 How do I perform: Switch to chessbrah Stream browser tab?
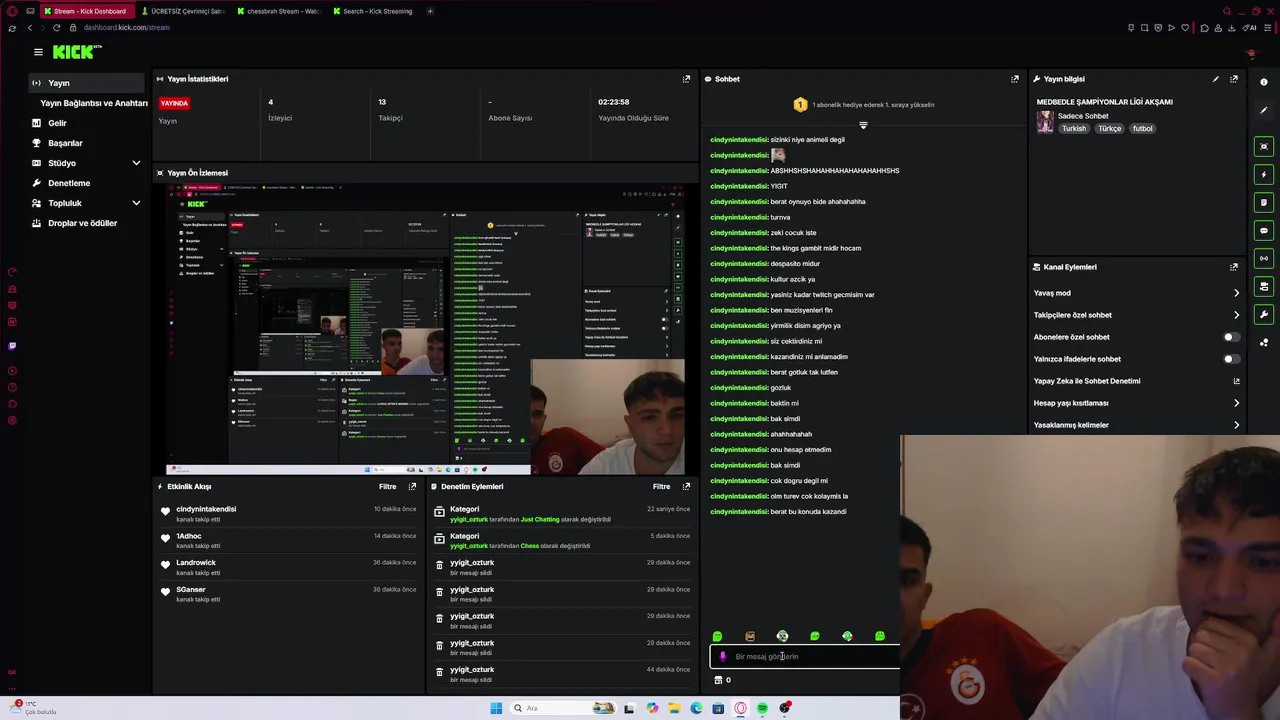pyautogui.click(x=277, y=11)
